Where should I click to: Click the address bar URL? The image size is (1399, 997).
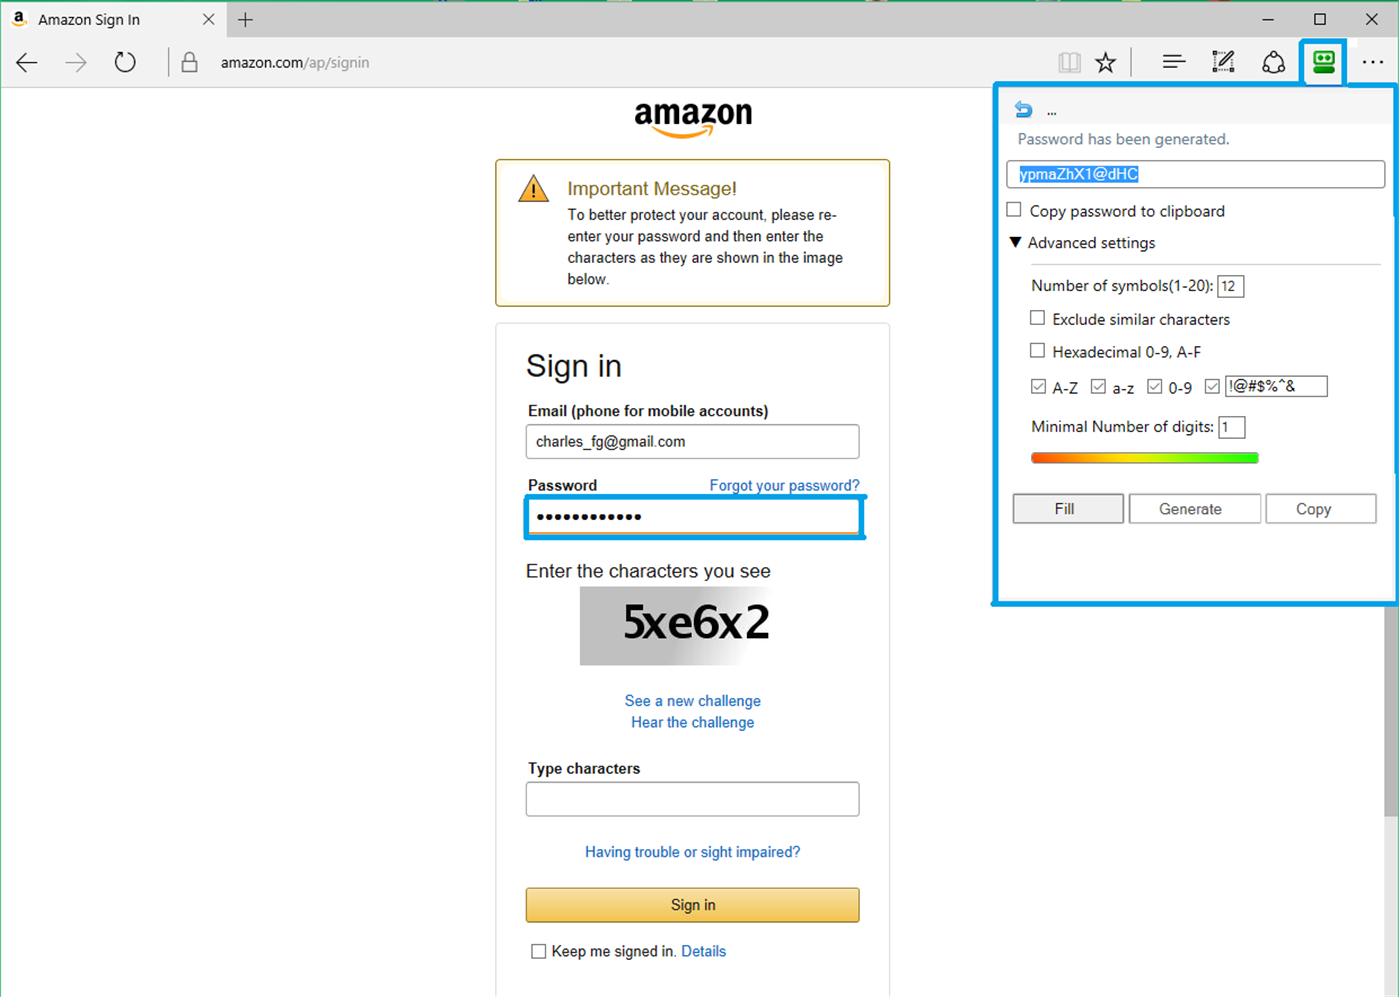pos(295,62)
